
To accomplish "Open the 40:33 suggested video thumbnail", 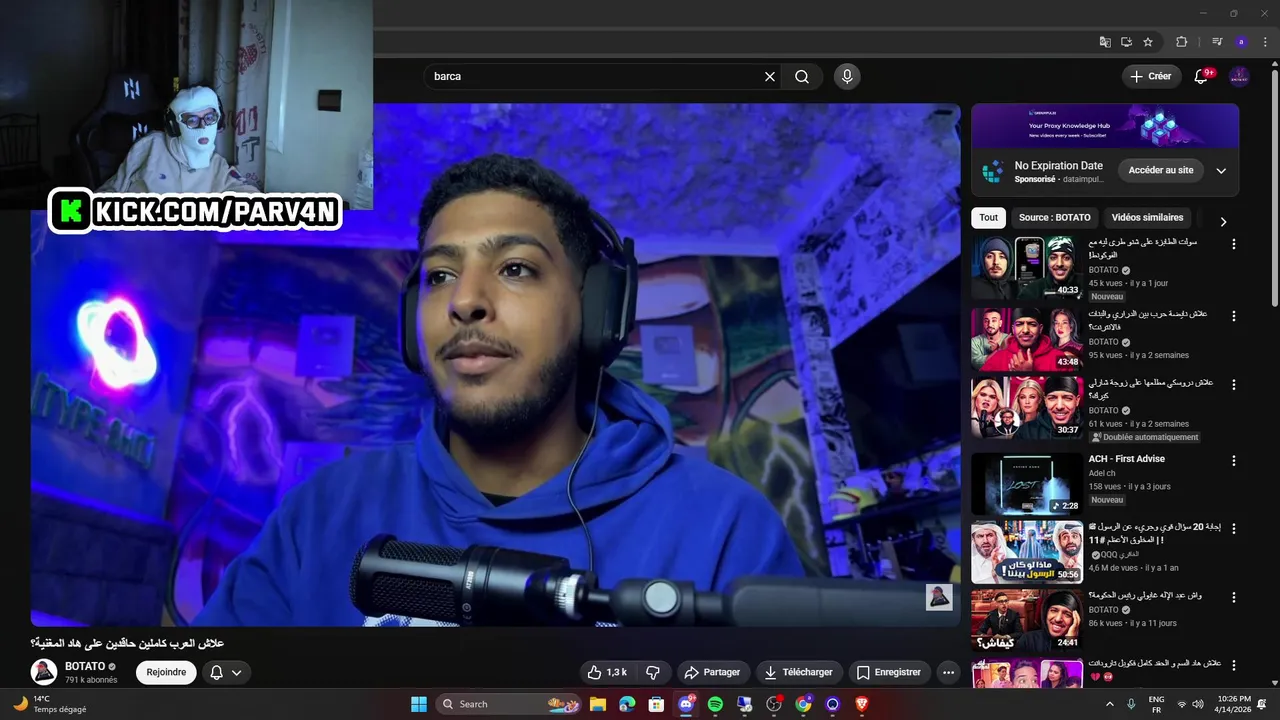I will (x=1027, y=267).
